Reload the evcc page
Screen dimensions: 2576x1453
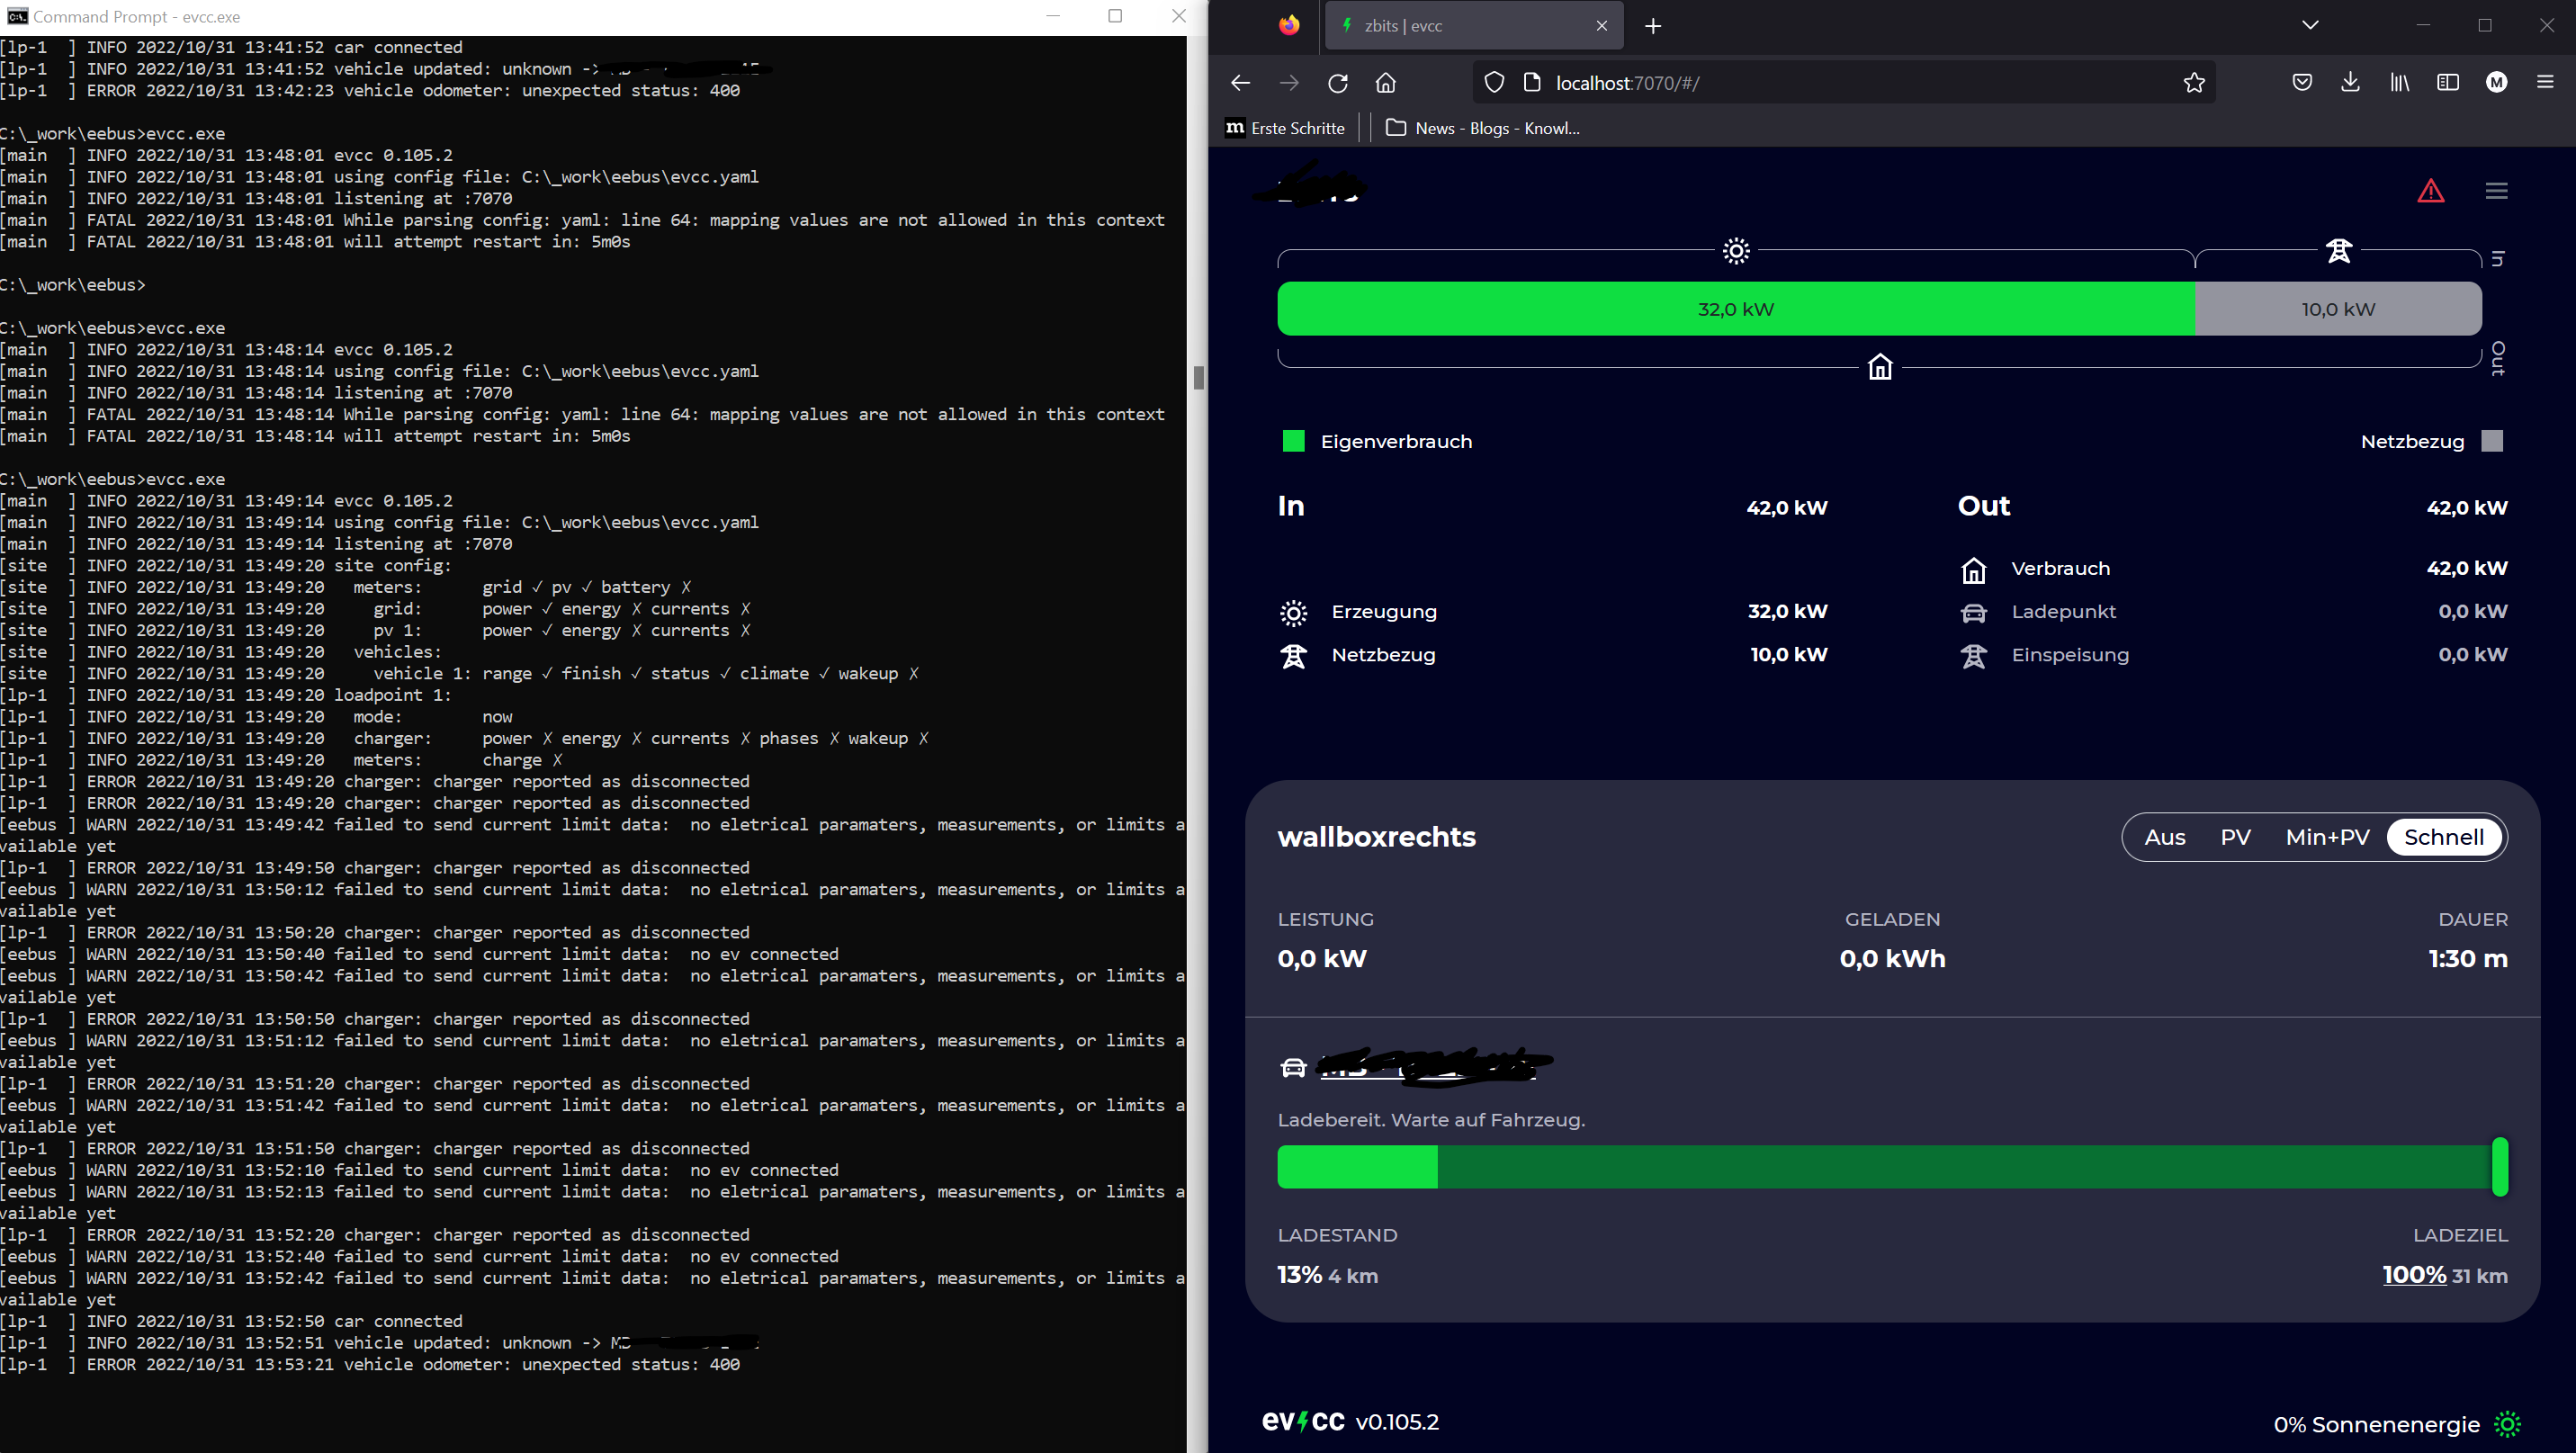coord(1338,82)
